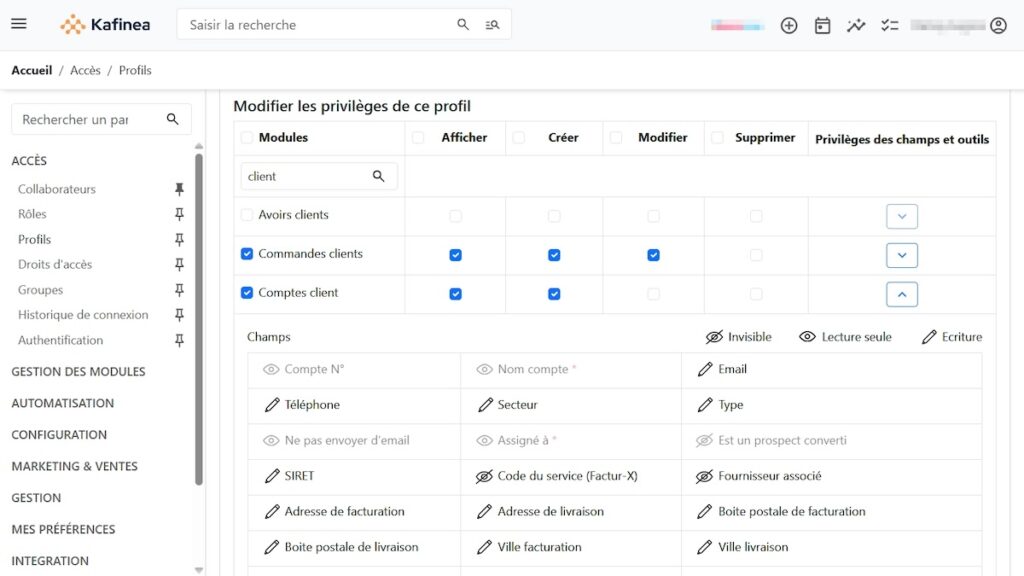Screen dimensions: 1024x576
Task: Pin the Collaborateurs sidebar item
Action: (179, 189)
